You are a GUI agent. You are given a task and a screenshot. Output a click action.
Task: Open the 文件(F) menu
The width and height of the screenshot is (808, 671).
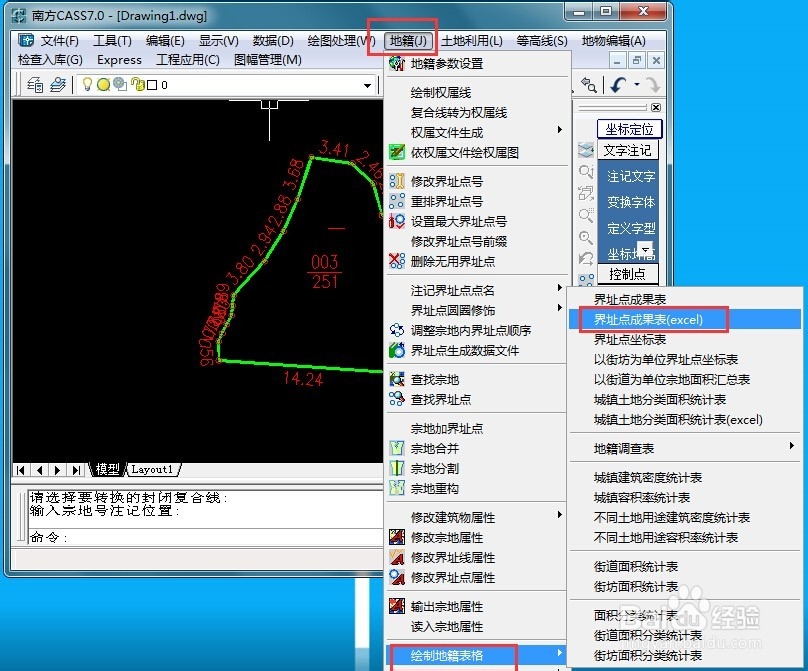tap(59, 41)
